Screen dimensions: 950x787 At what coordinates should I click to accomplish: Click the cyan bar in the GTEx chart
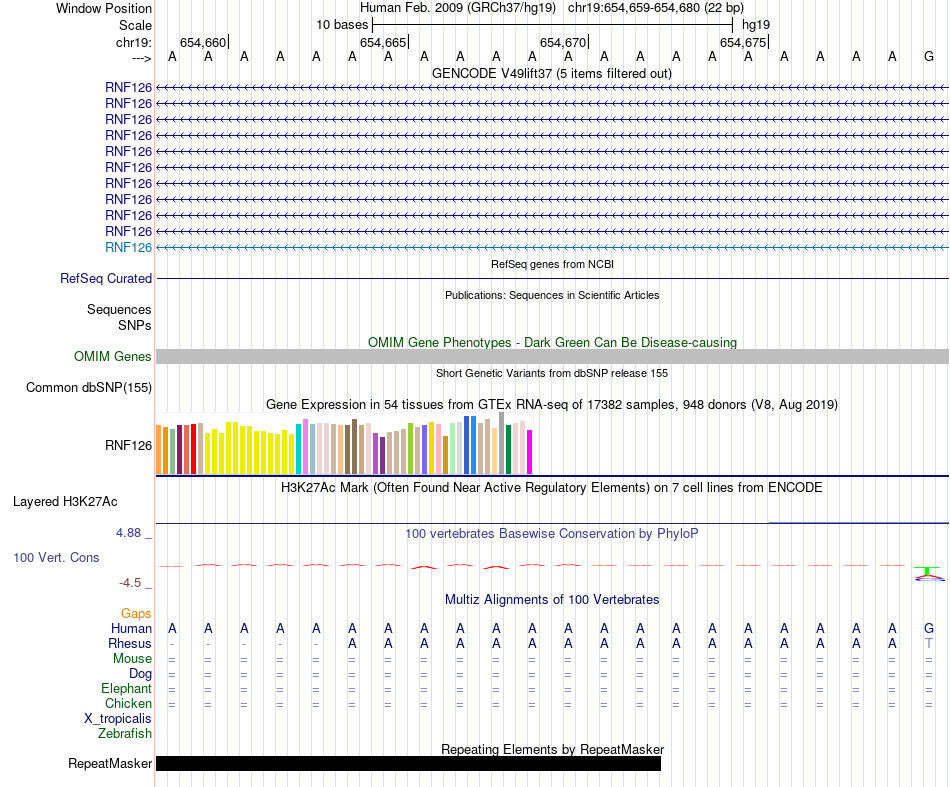[299, 449]
